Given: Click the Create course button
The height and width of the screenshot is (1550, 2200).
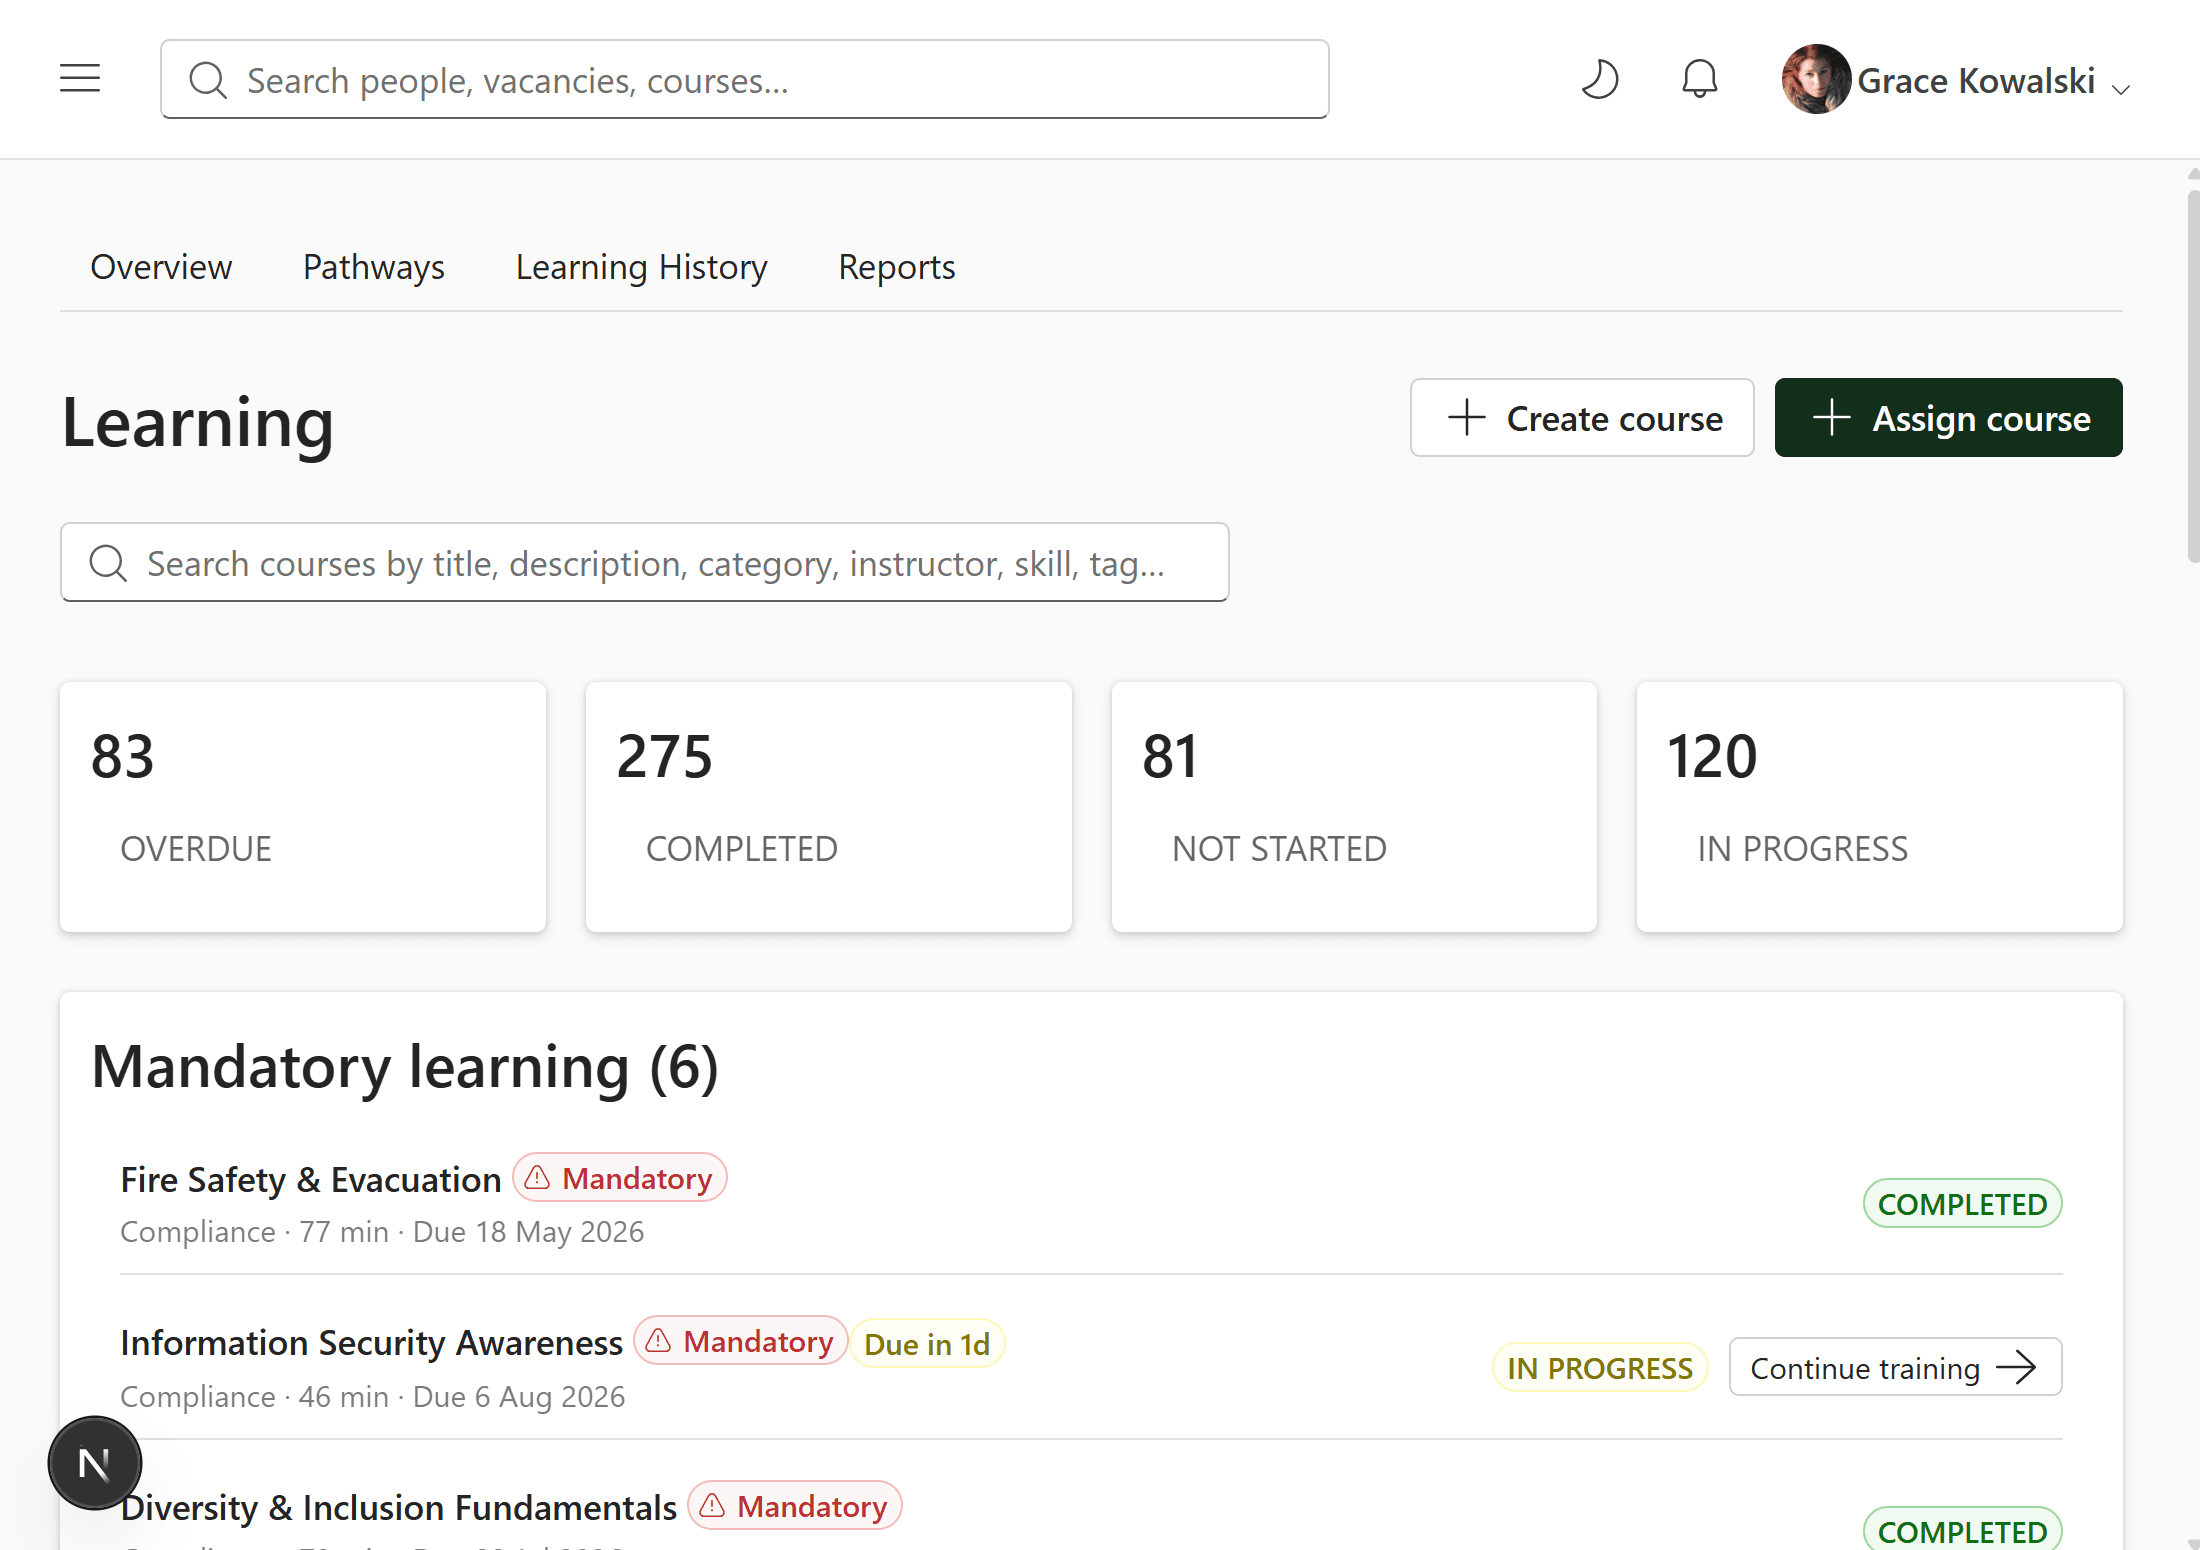Looking at the screenshot, I should [x=1582, y=418].
